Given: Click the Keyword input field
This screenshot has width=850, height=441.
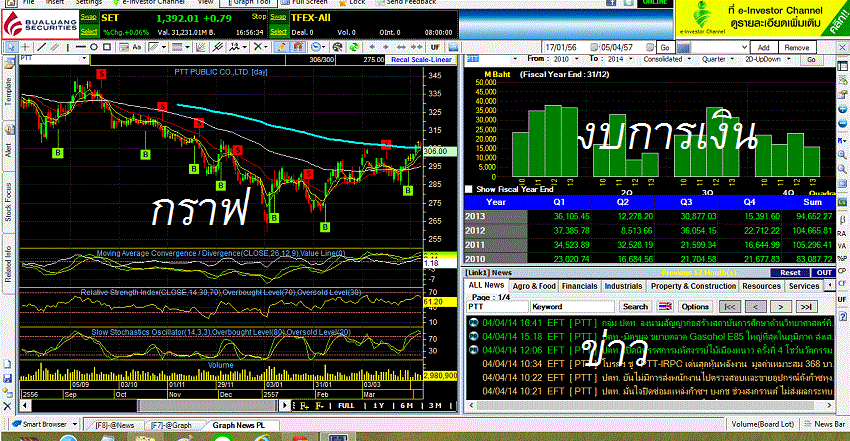Looking at the screenshot, I should pyautogui.click(x=572, y=307).
